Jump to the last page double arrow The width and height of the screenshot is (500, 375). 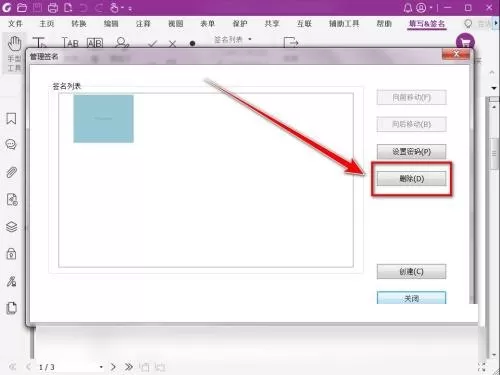[x=129, y=367]
